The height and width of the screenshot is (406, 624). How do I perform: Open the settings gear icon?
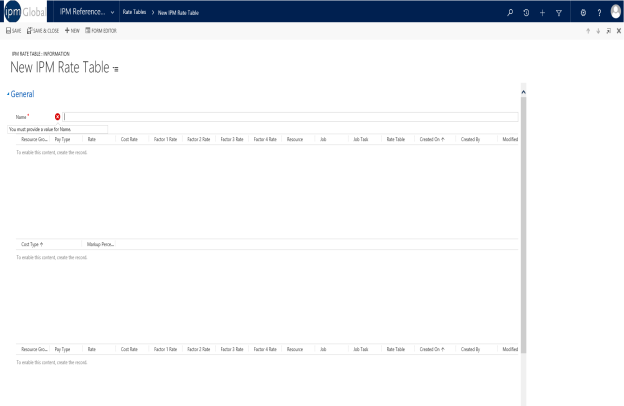[583, 13]
